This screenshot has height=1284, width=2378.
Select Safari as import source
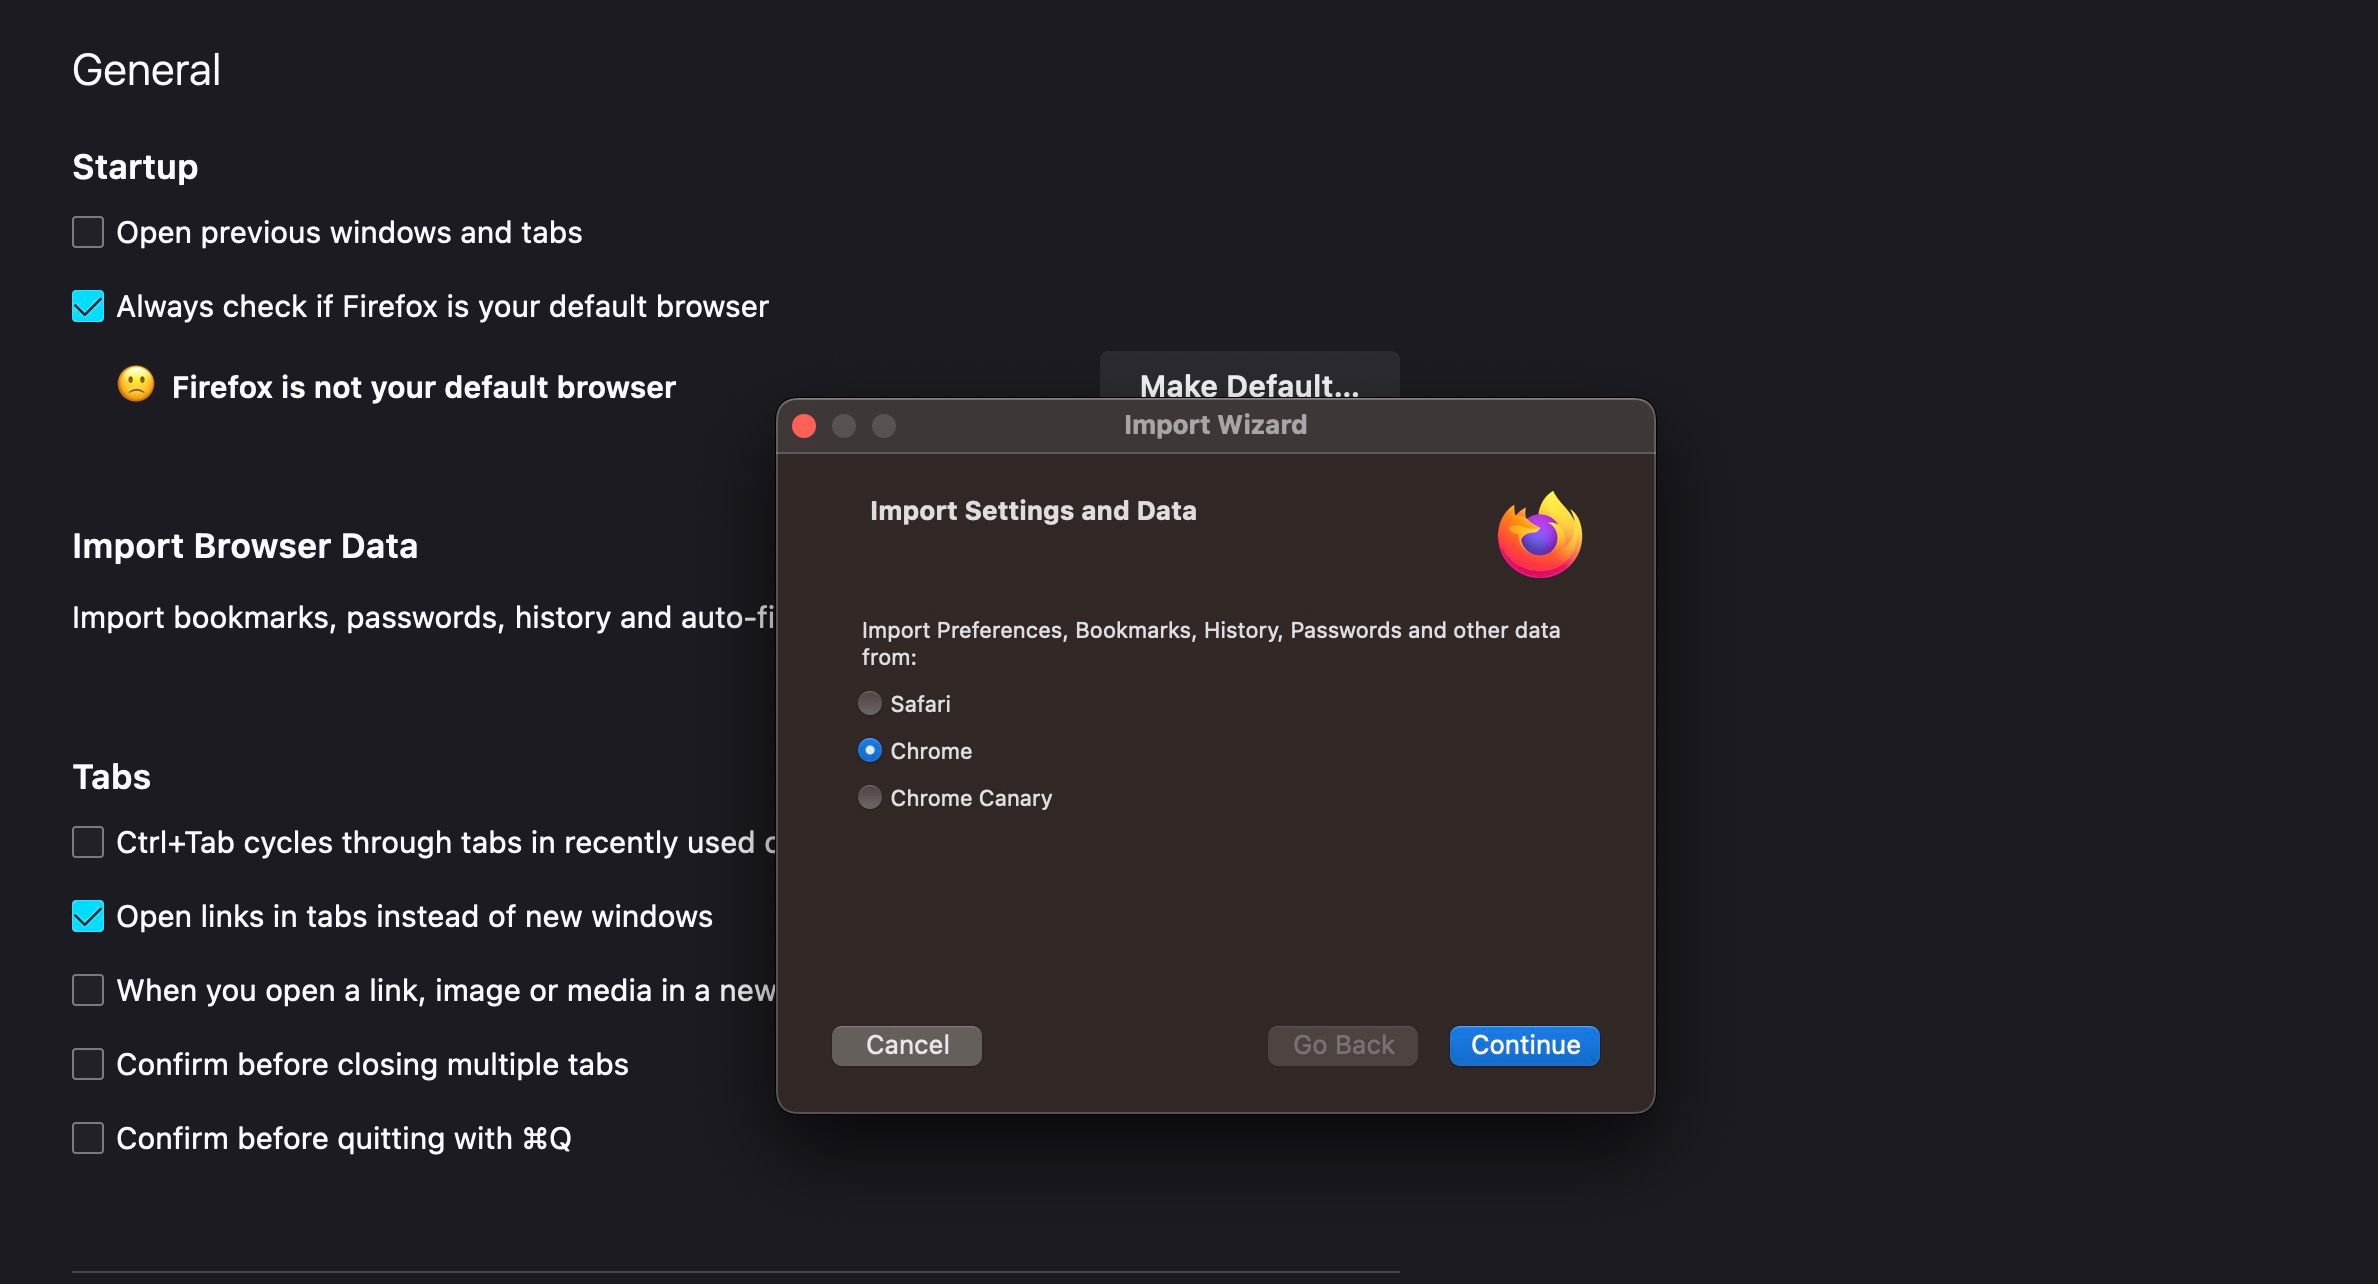click(x=869, y=703)
